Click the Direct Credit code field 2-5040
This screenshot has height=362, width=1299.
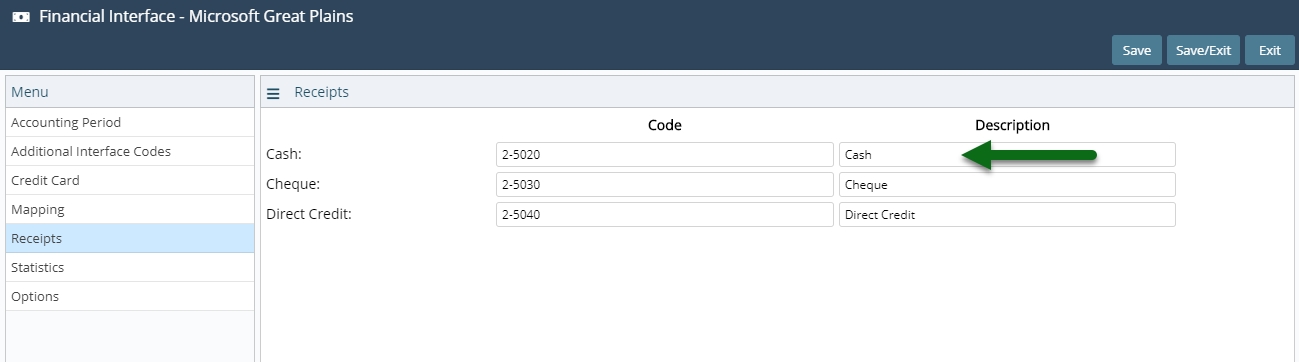pos(665,215)
